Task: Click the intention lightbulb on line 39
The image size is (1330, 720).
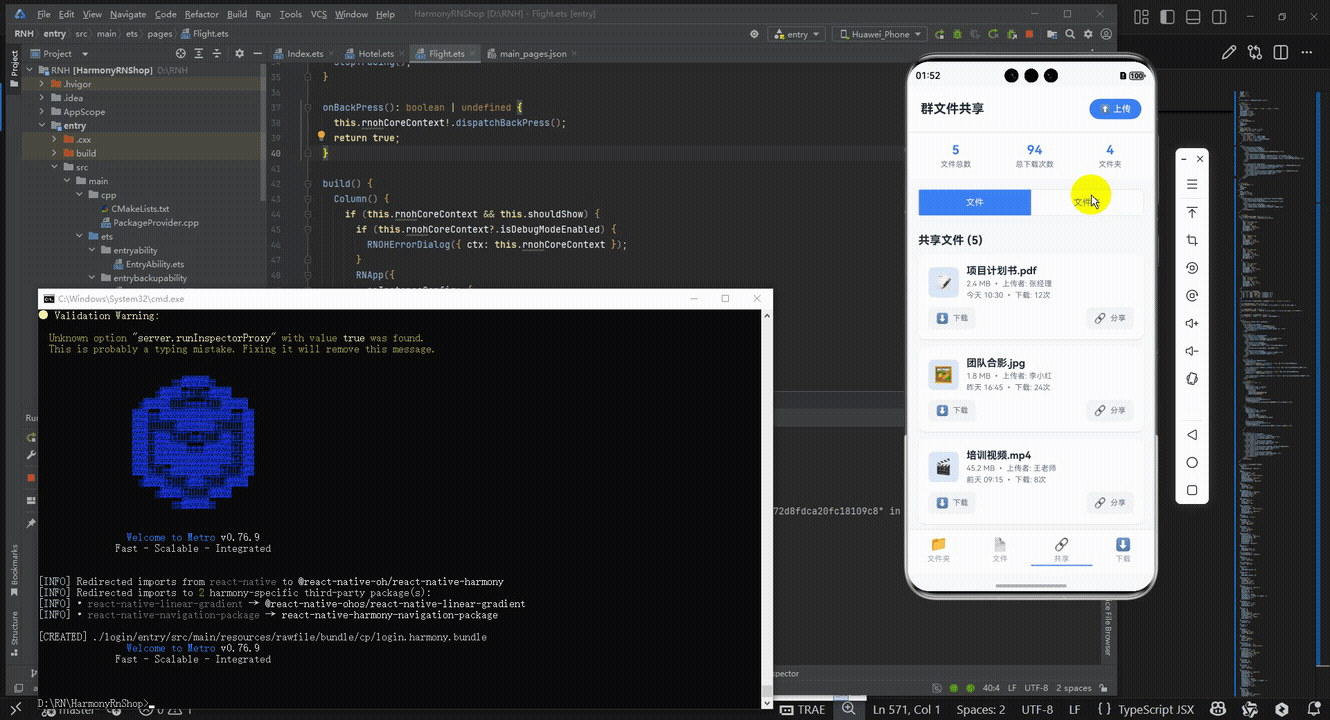Action: (x=321, y=137)
